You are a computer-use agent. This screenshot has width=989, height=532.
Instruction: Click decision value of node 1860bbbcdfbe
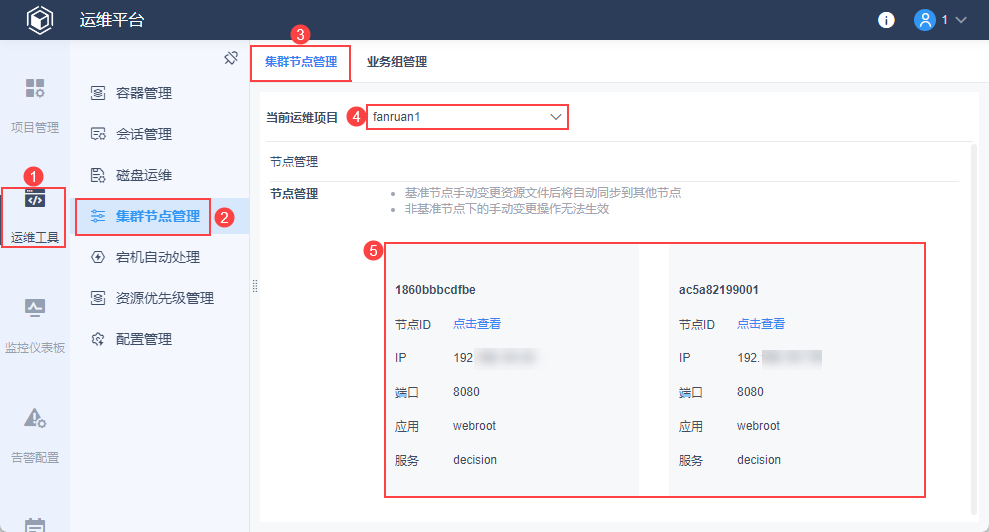pos(475,460)
